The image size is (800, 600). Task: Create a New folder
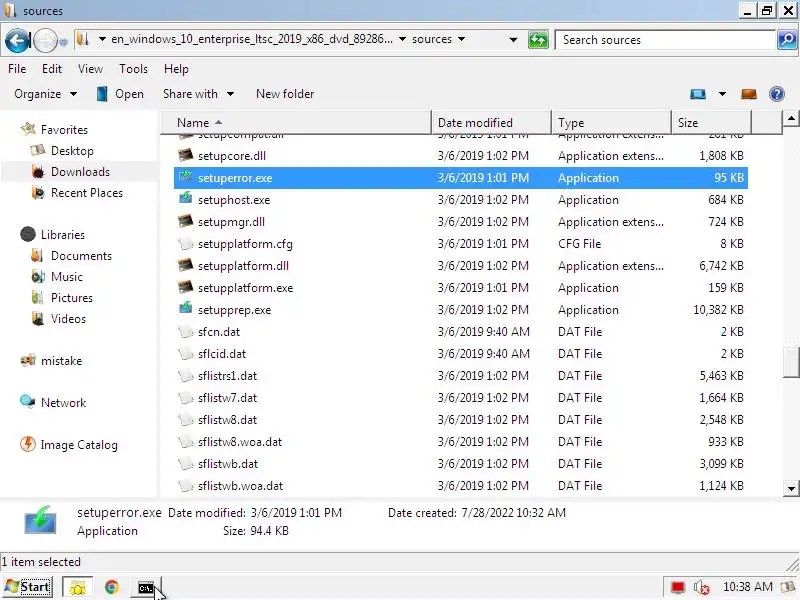[x=285, y=94]
